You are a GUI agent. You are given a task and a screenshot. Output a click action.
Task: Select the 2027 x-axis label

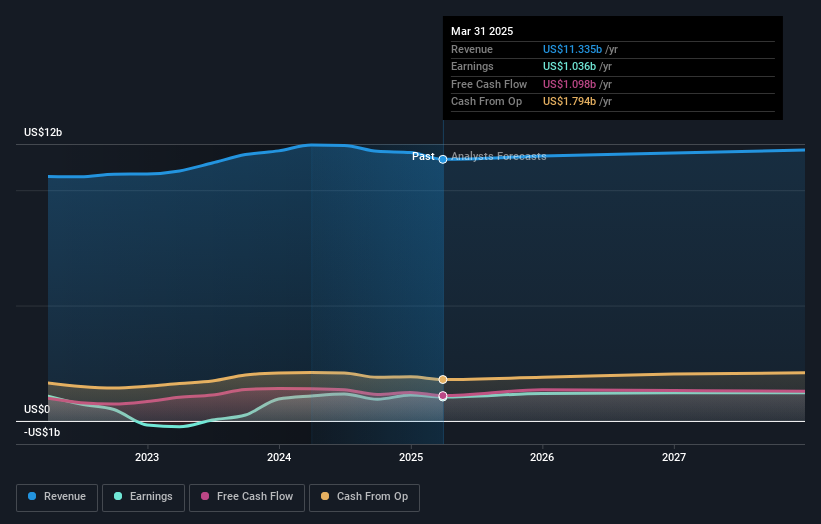click(x=674, y=458)
